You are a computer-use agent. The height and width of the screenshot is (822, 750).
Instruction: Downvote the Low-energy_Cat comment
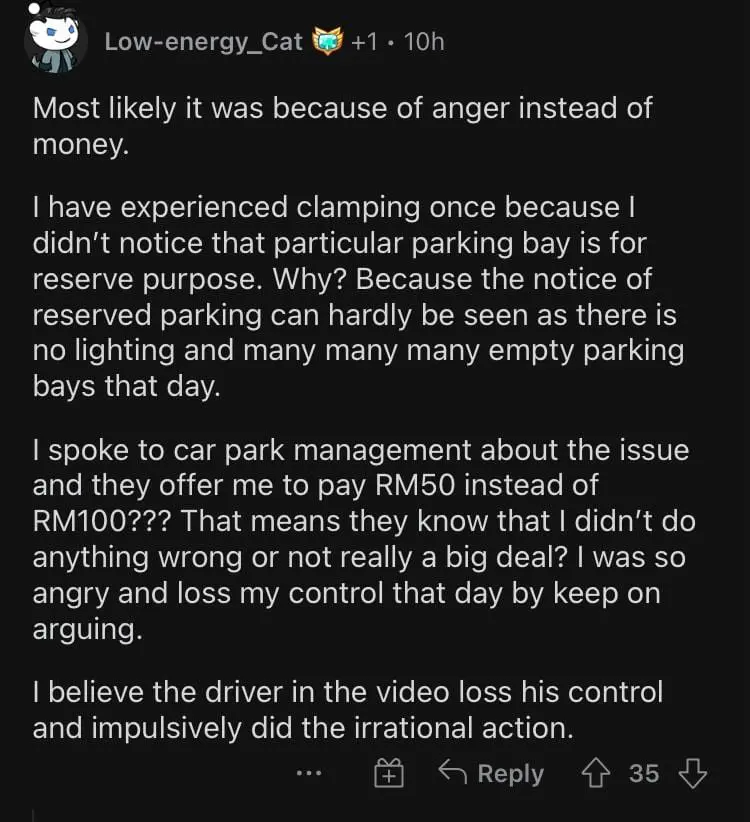click(692, 773)
